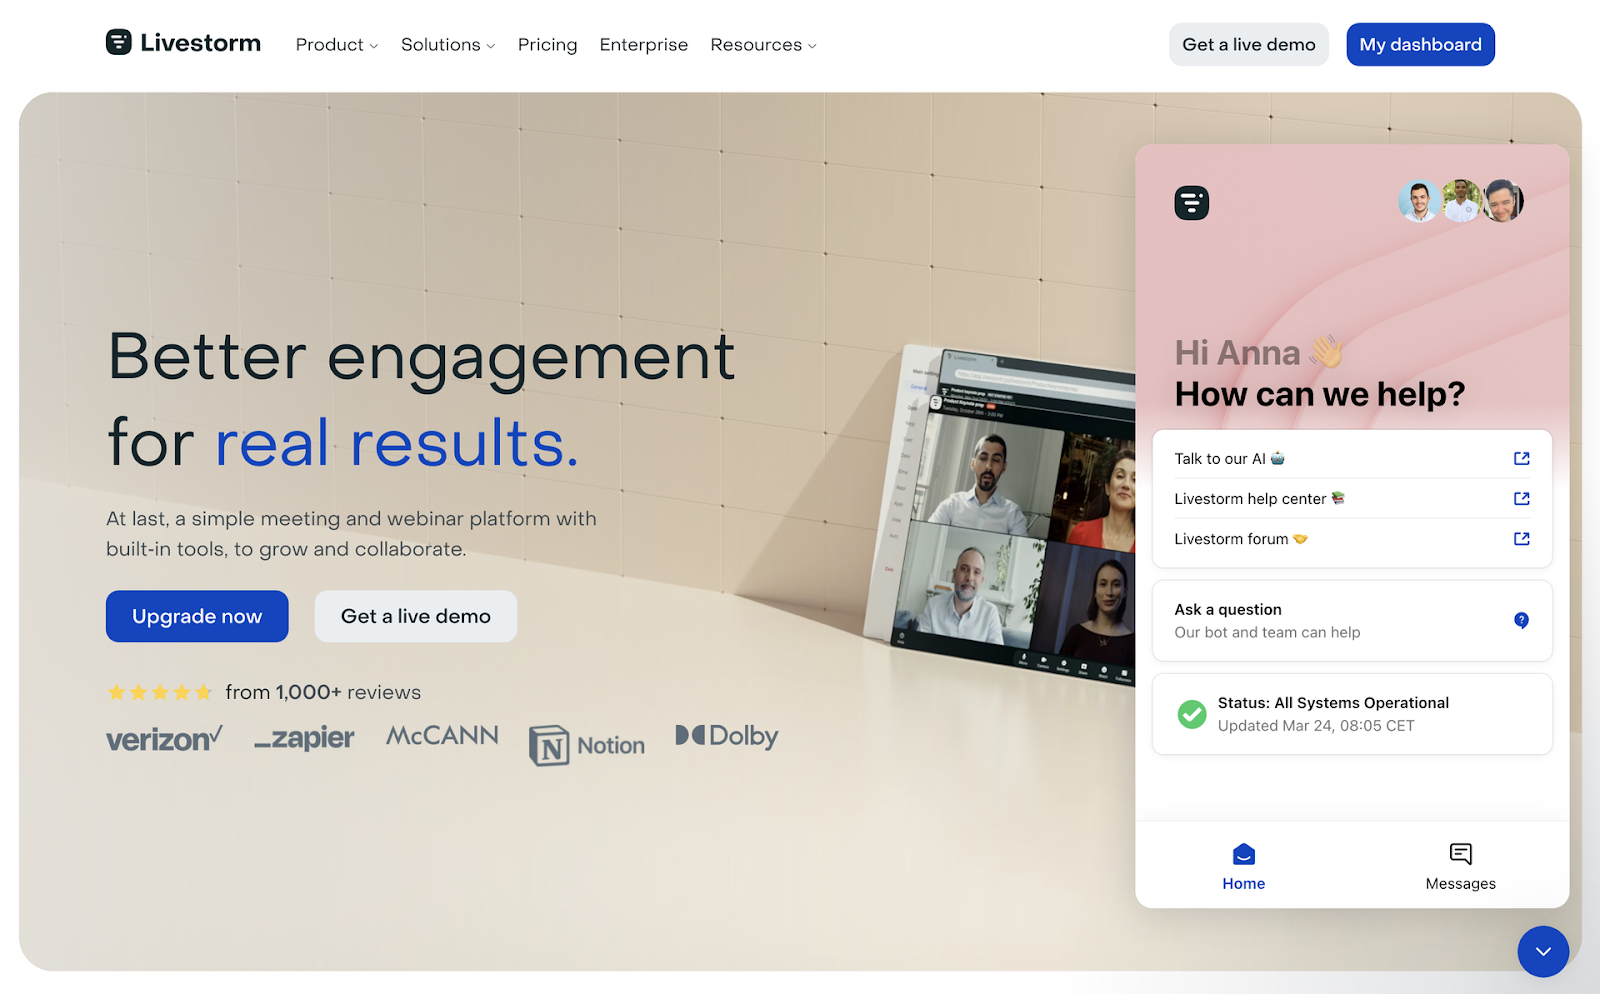Click the Upgrade now button
The height and width of the screenshot is (994, 1600).
pos(197,616)
